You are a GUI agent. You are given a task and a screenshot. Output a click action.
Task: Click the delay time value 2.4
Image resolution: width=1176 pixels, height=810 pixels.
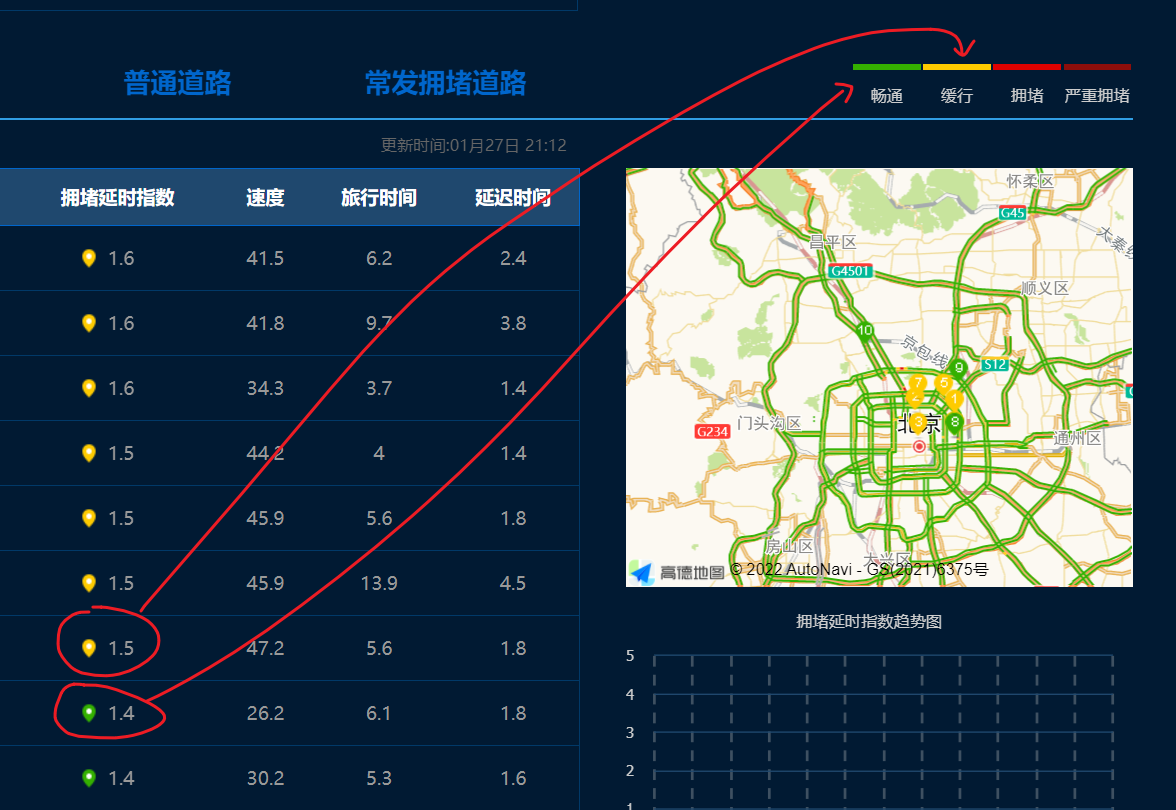tap(513, 258)
